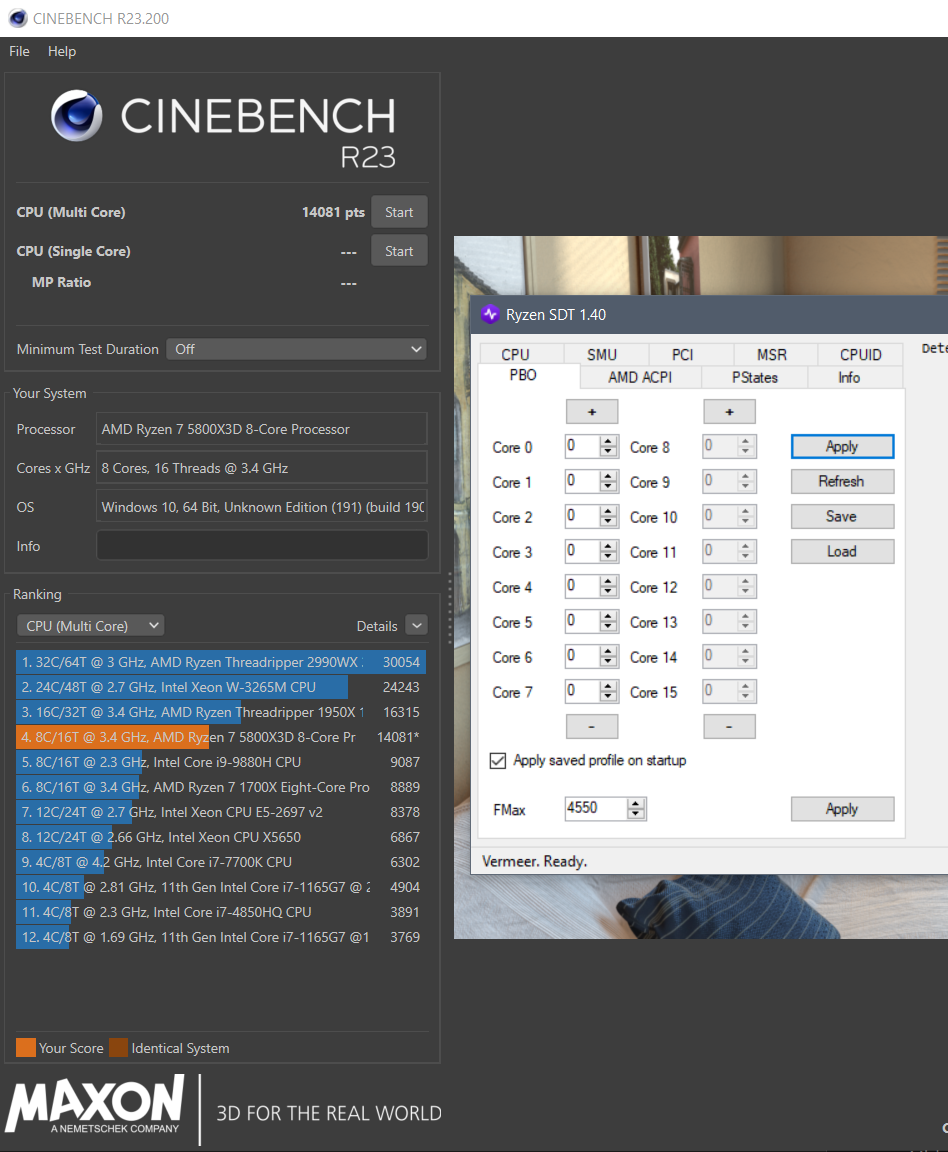Viewport: 948px width, 1152px height.
Task: Click the Cinebench title bar app icon
Action: click(x=18, y=18)
